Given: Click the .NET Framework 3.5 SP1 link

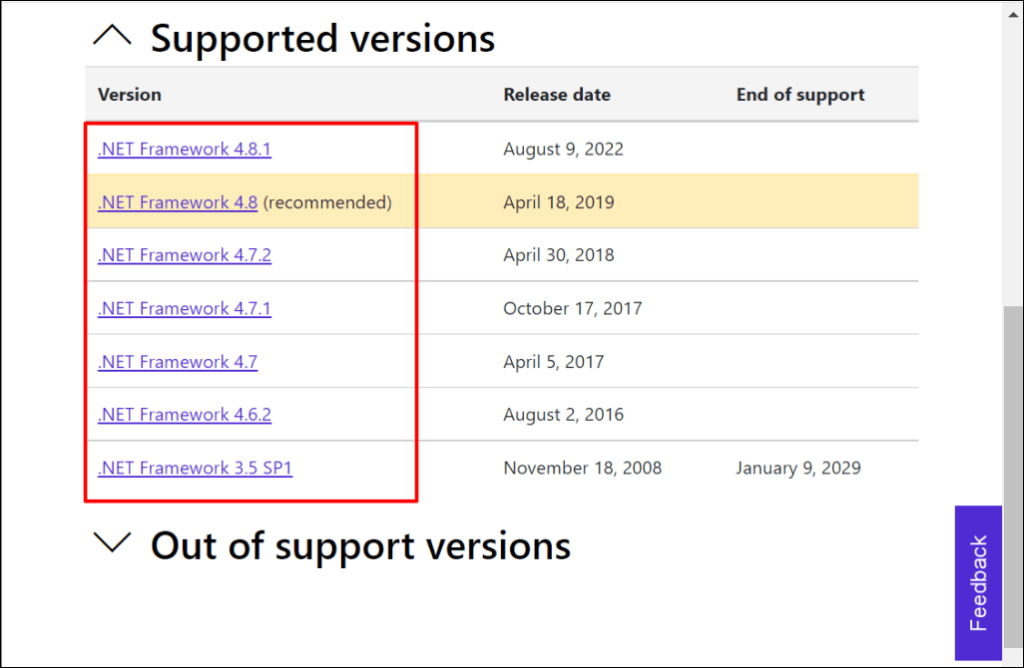Looking at the screenshot, I should [x=195, y=468].
